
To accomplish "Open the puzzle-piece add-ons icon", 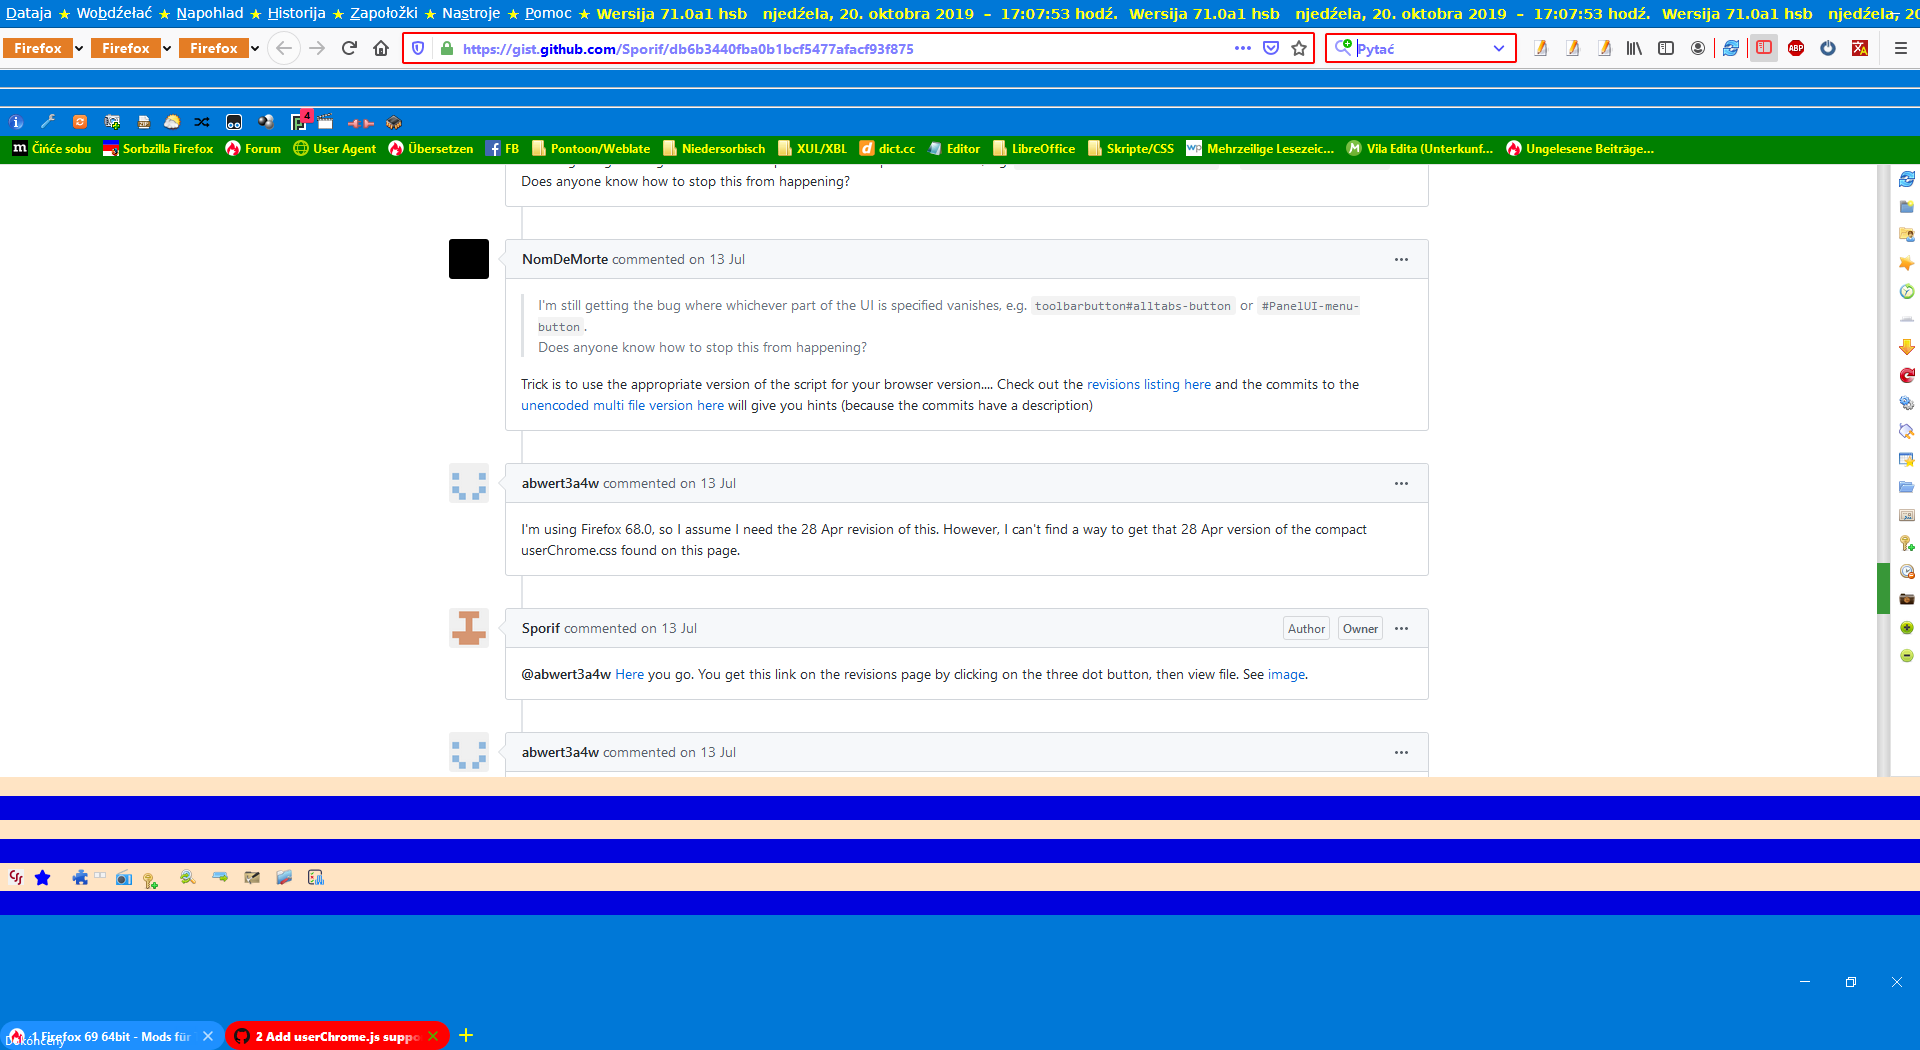I will 80,877.
